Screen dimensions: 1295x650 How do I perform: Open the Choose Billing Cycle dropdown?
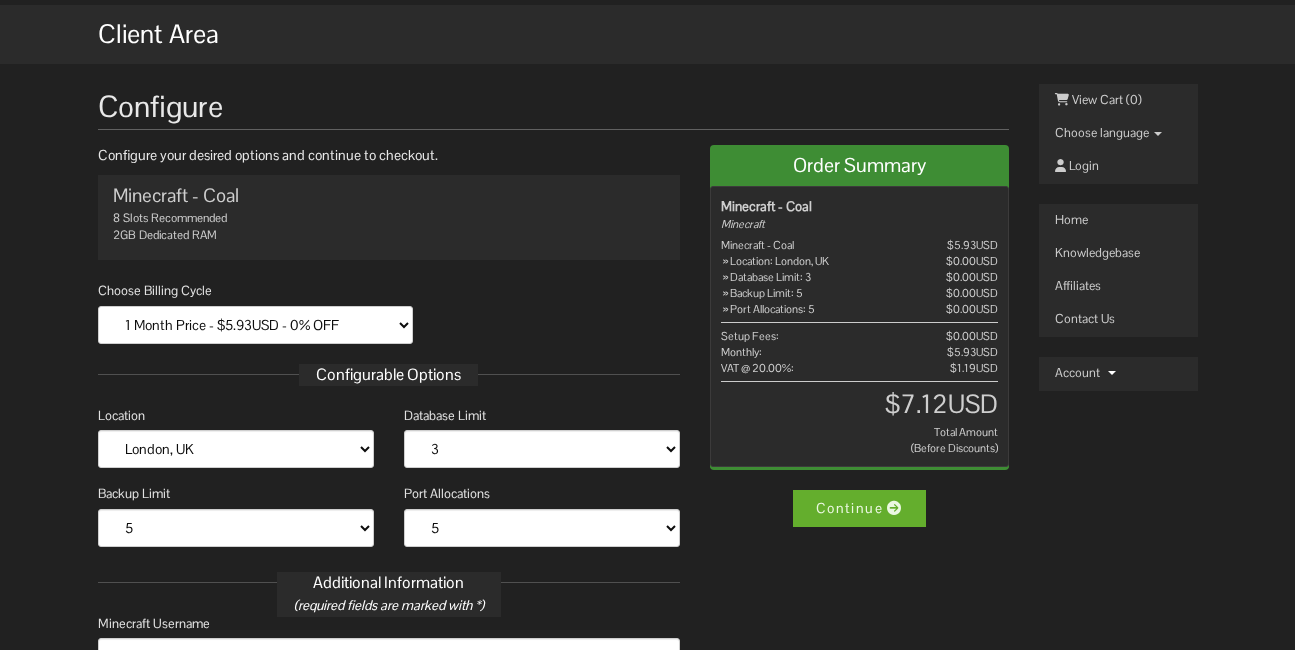click(x=255, y=325)
